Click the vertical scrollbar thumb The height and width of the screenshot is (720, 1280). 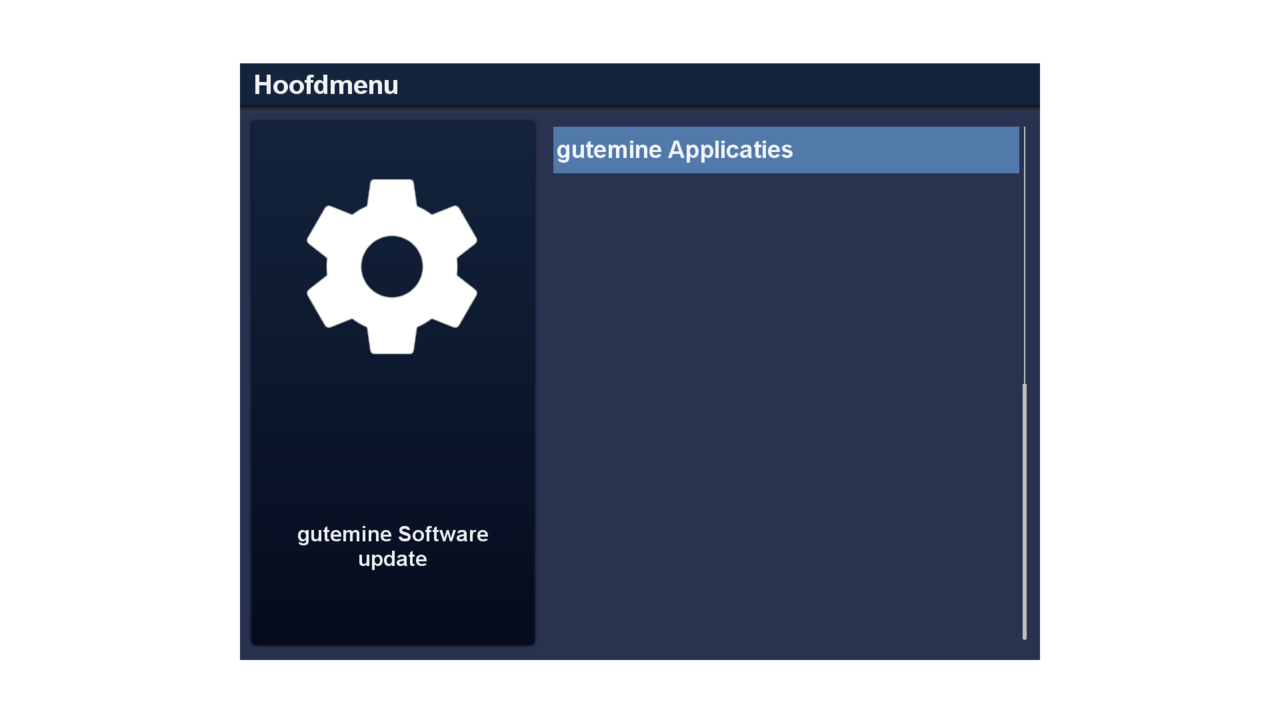coord(1024,510)
